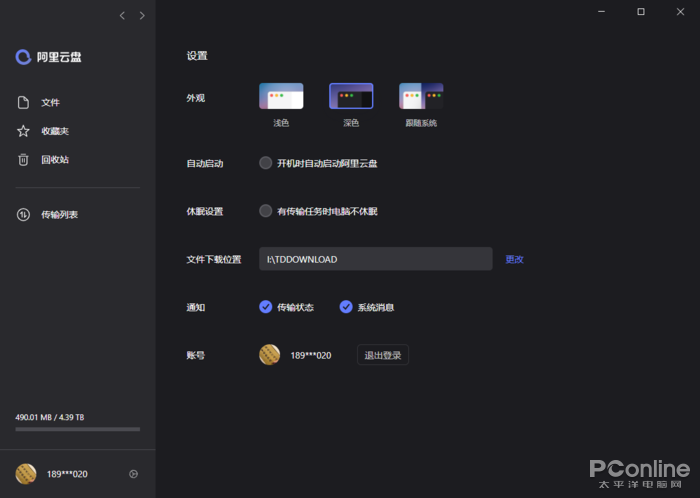Image resolution: width=700 pixels, height=498 pixels.
Task: Click the sidebar bottom account avatar
Action: click(x=26, y=474)
